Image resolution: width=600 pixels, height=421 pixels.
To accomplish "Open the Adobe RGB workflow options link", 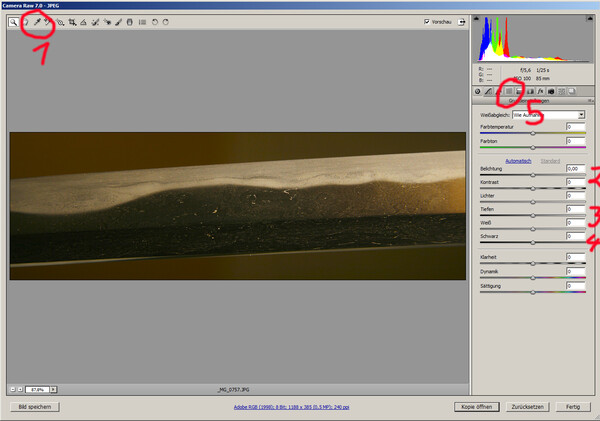I will (291, 407).
